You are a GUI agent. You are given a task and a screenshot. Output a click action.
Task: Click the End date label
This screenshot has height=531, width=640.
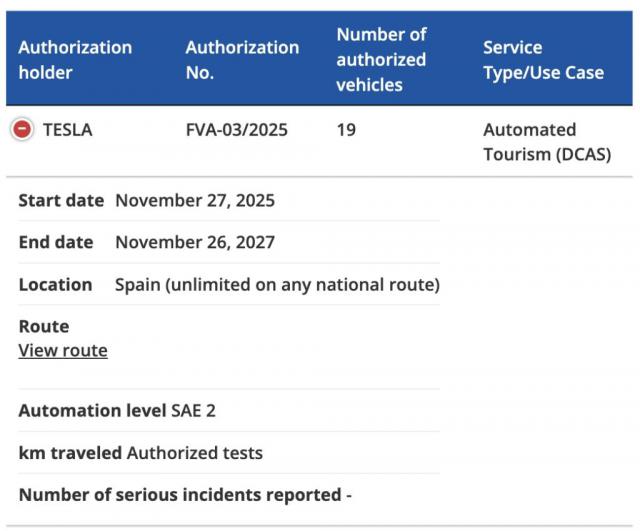pyautogui.click(x=56, y=242)
